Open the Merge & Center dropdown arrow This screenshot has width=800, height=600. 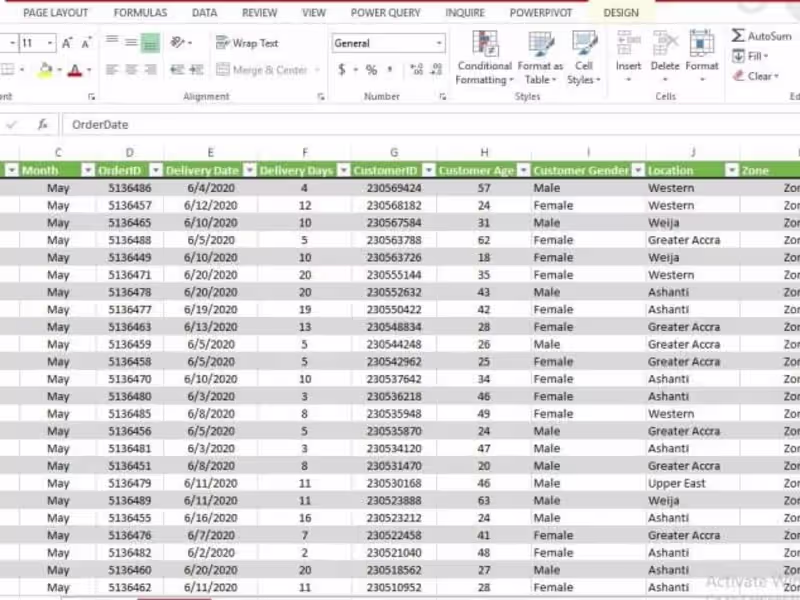(317, 69)
